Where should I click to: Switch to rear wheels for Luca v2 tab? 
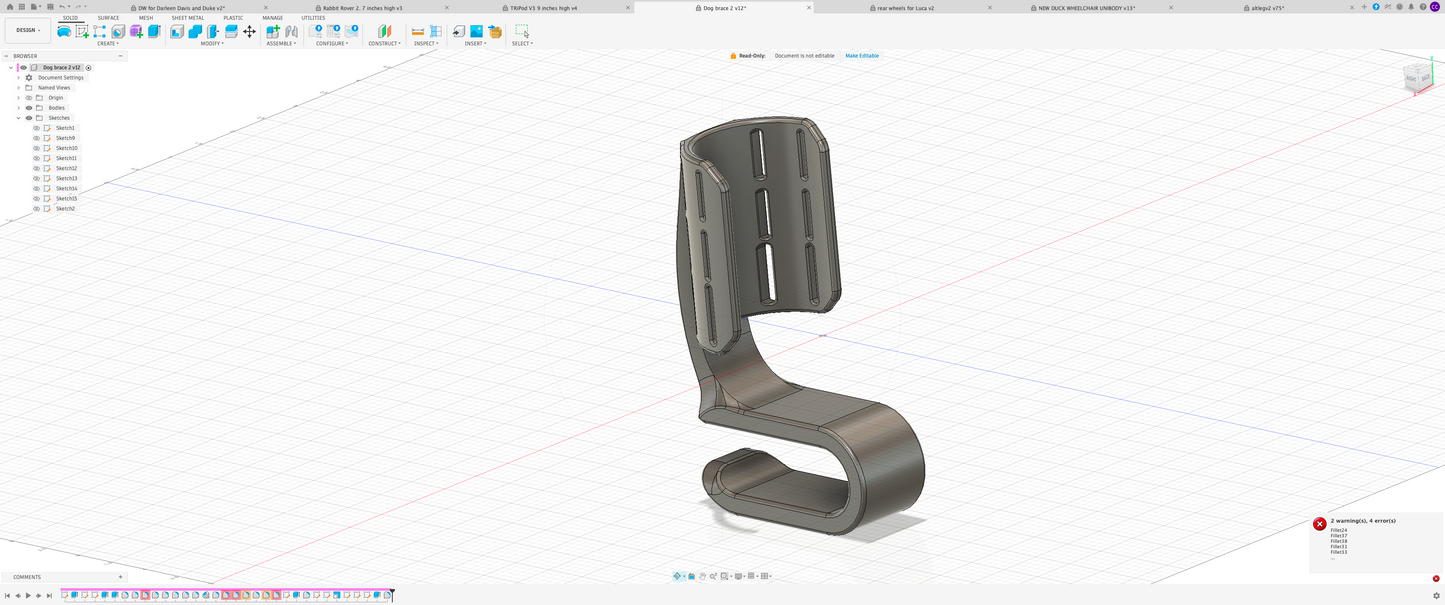(905, 7)
